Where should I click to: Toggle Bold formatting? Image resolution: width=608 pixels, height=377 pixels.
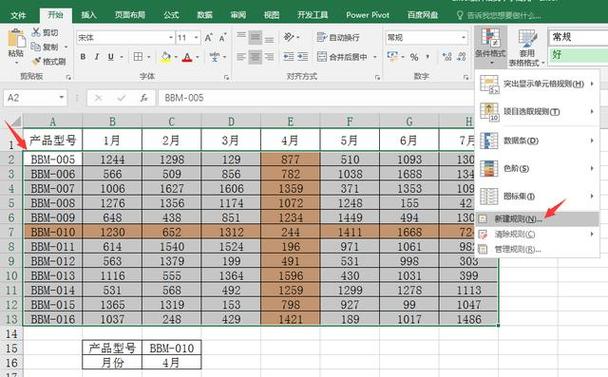(x=83, y=57)
